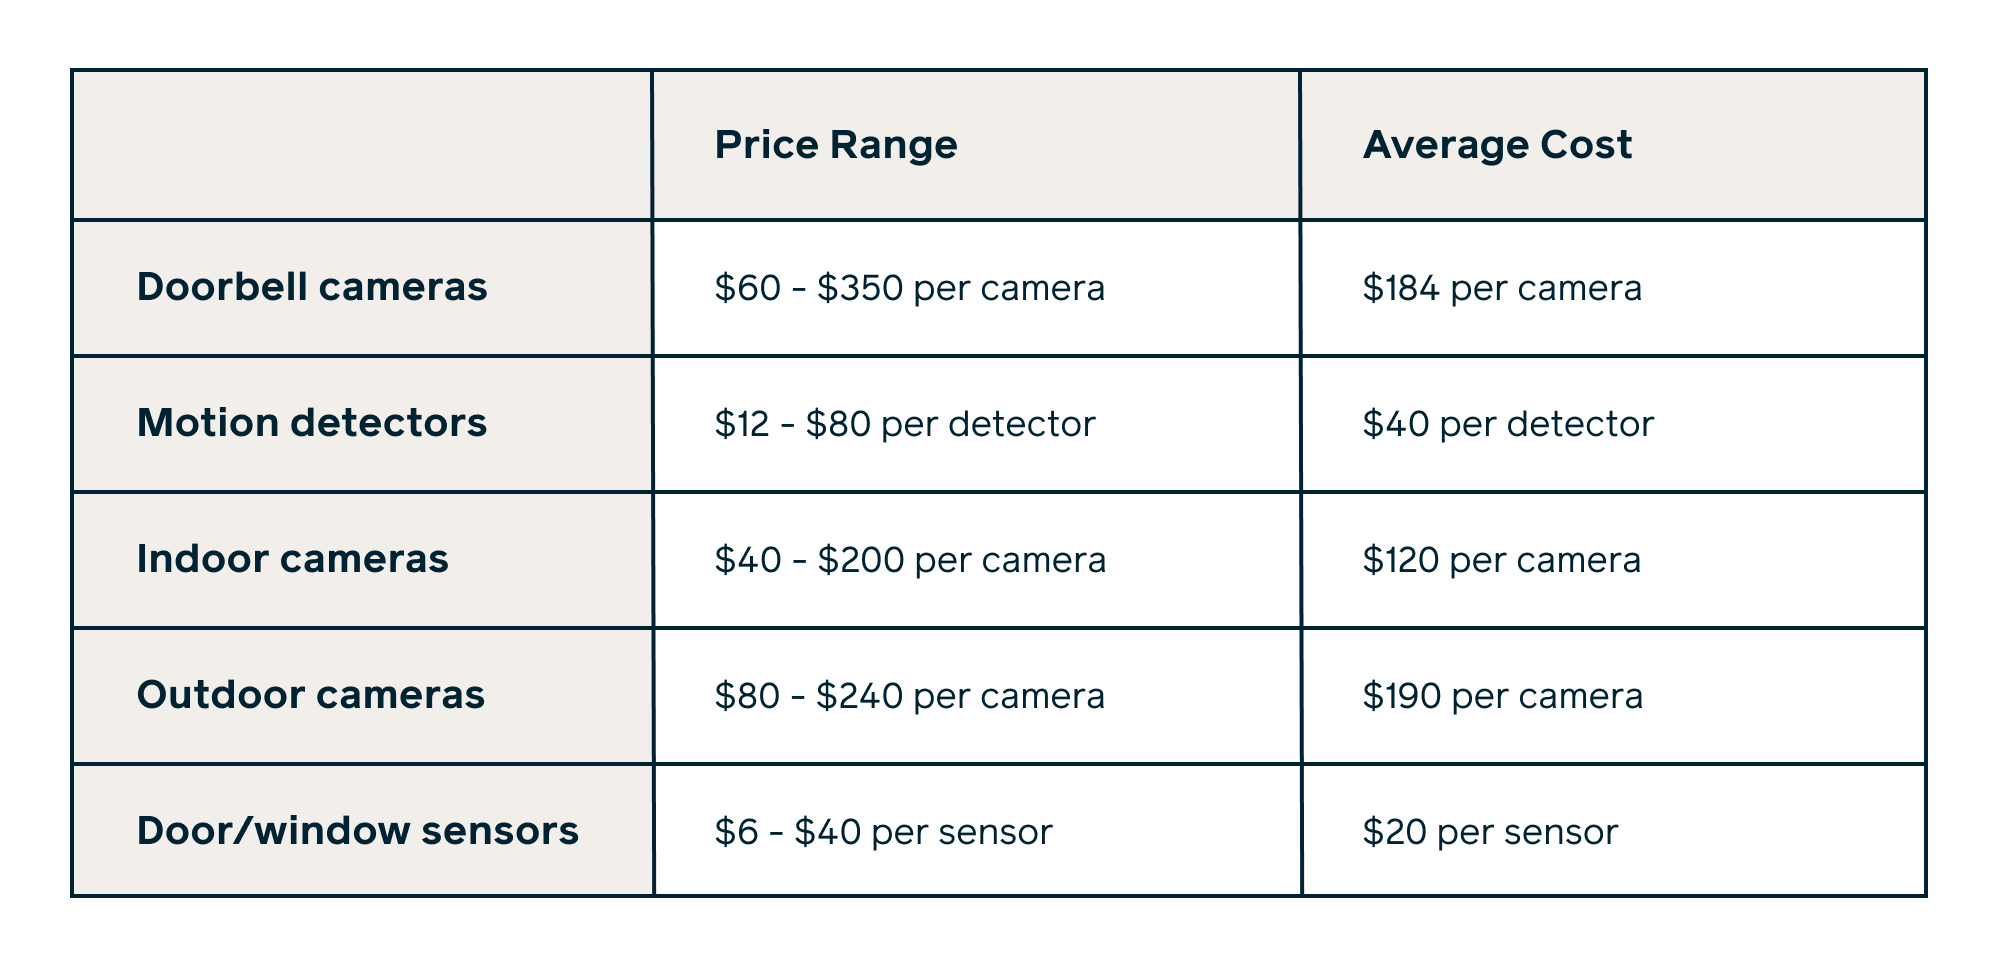Click the $184 per camera average cost
The image size is (2000, 962).
[x=1502, y=289]
